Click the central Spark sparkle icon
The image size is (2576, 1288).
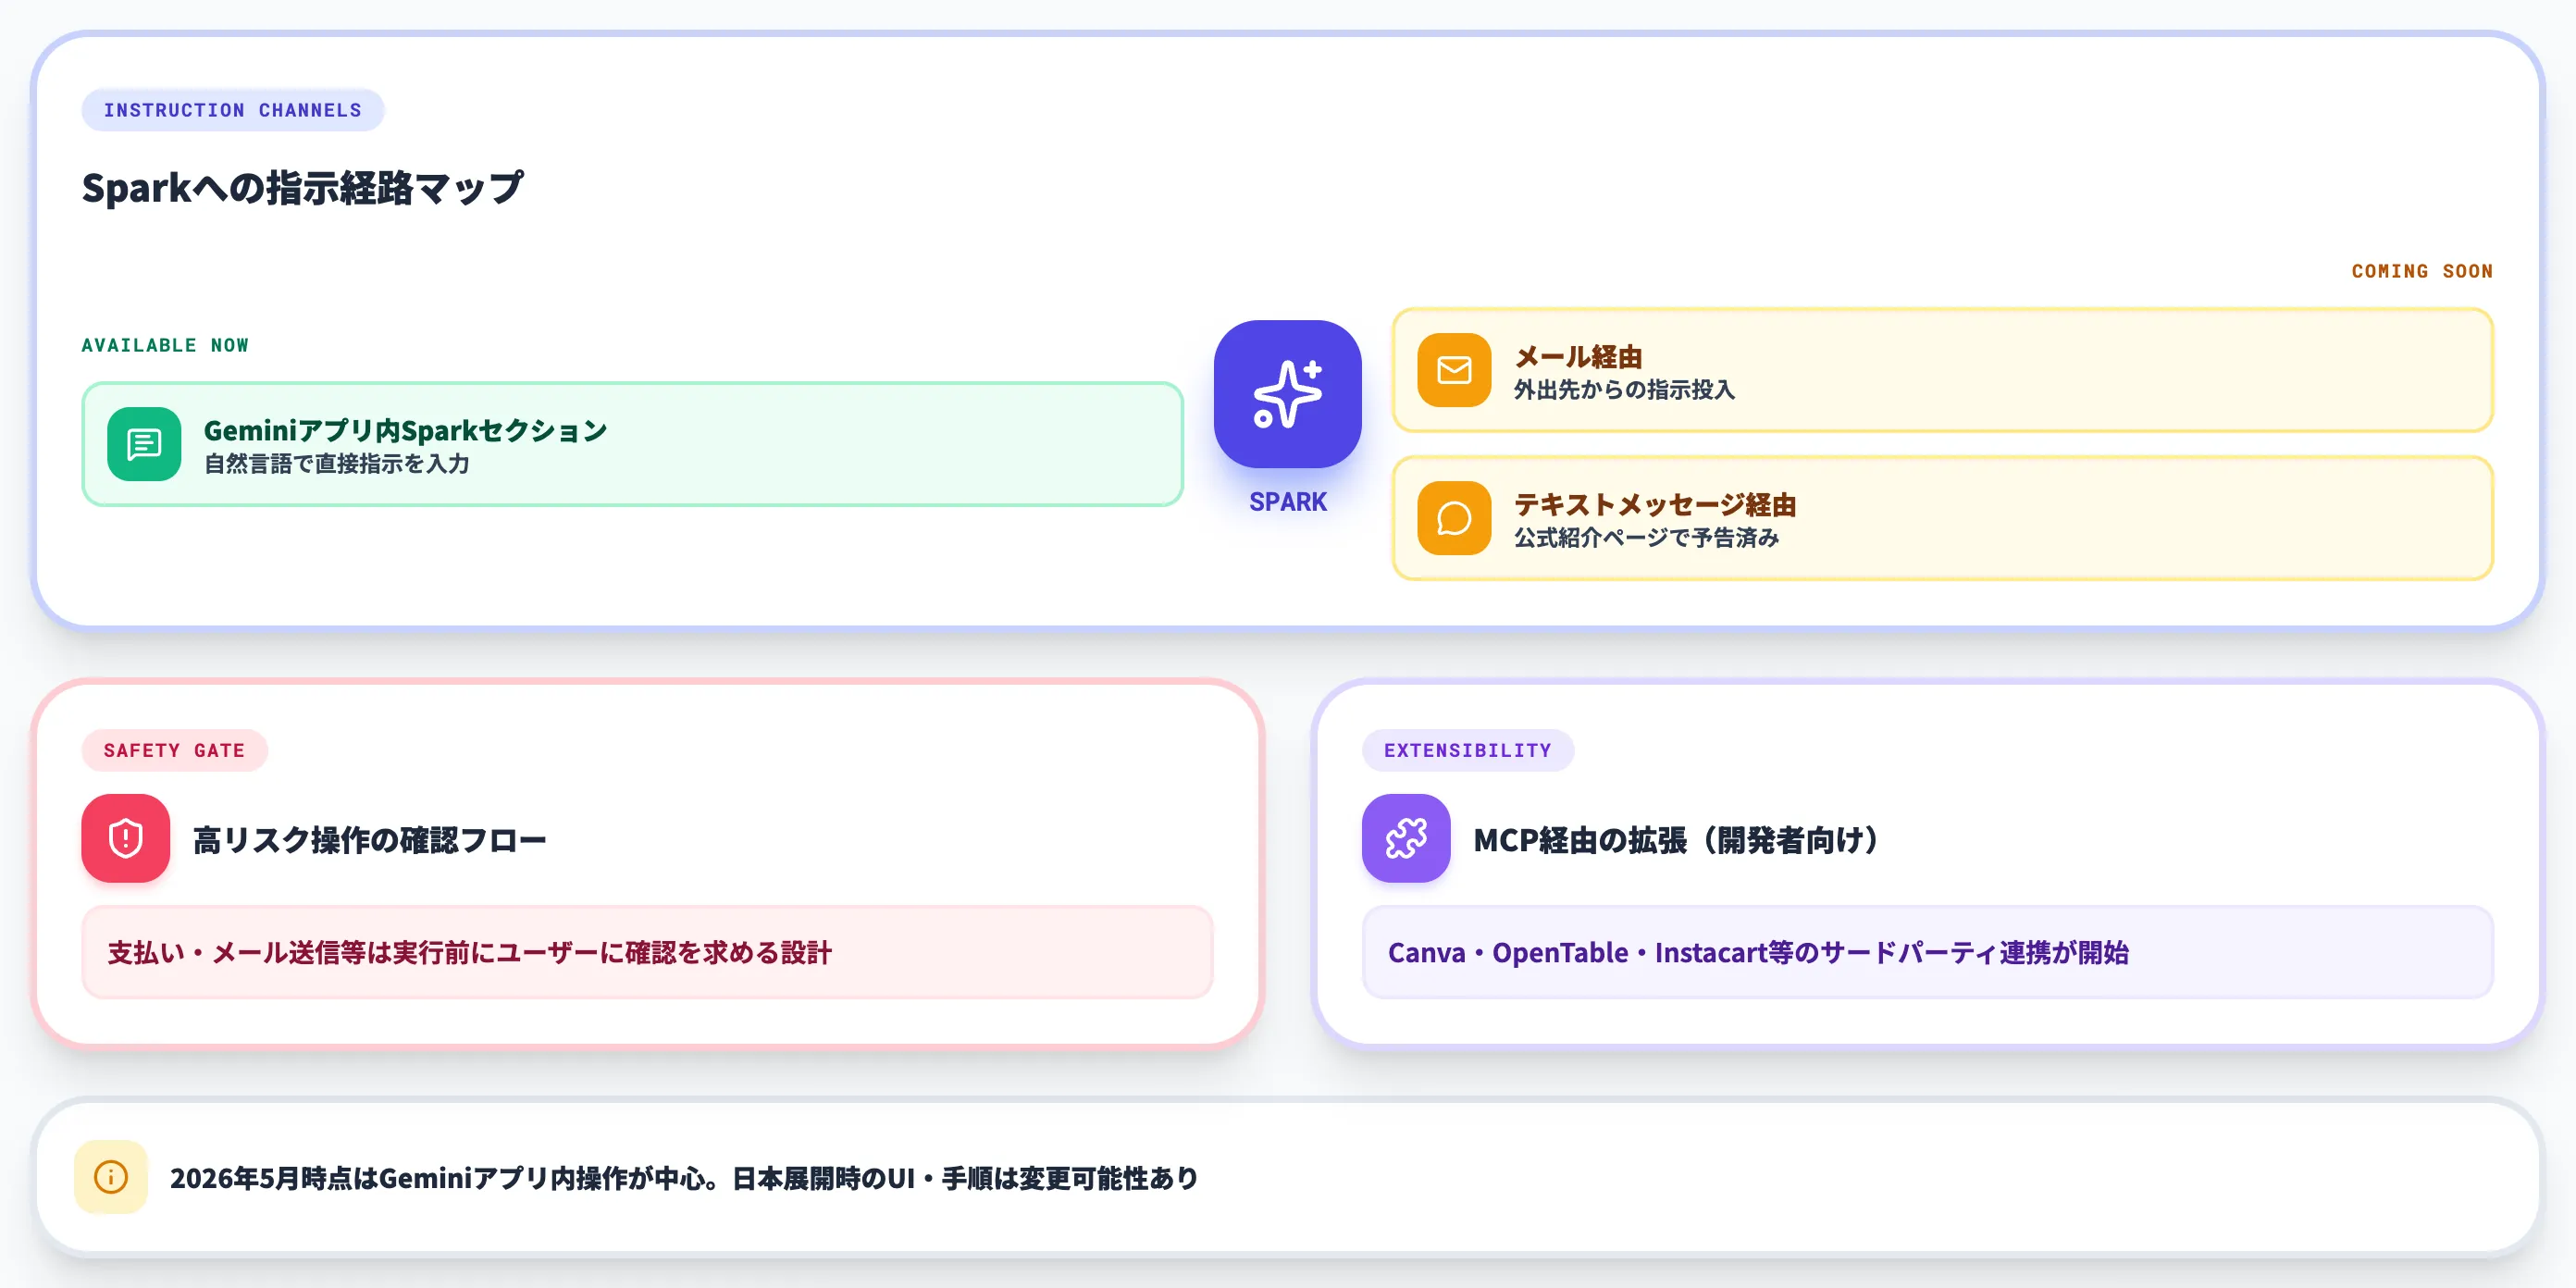pos(1287,393)
